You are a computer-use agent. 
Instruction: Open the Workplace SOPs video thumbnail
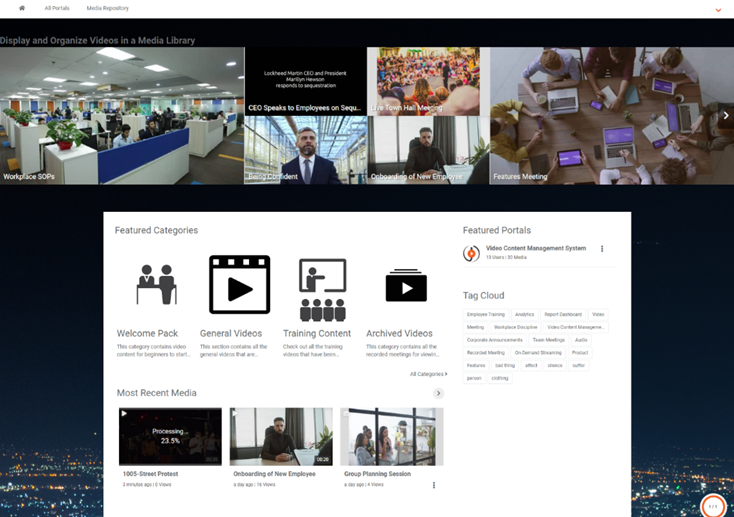click(122, 115)
